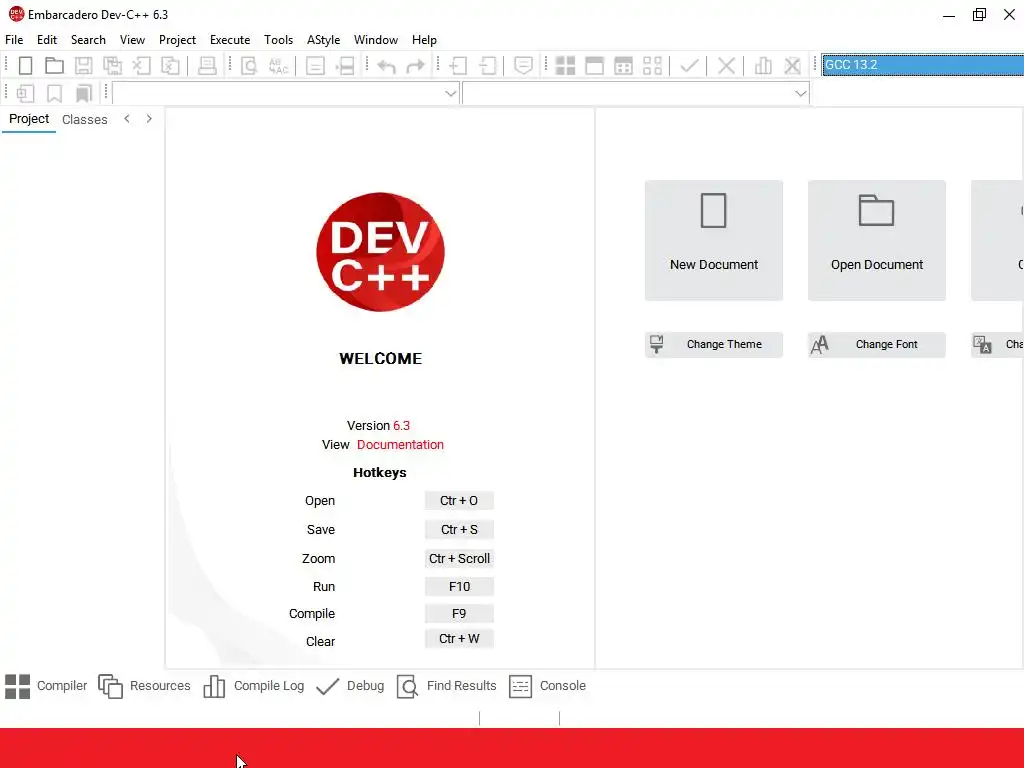
Task: Click the version 6.3 red link
Action: coord(402,426)
